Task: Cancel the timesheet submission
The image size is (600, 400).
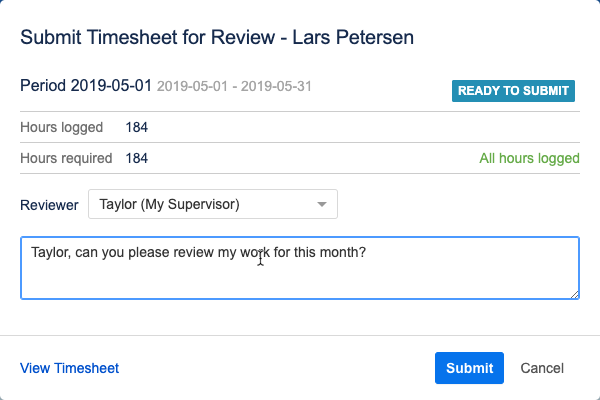Action: point(542,368)
